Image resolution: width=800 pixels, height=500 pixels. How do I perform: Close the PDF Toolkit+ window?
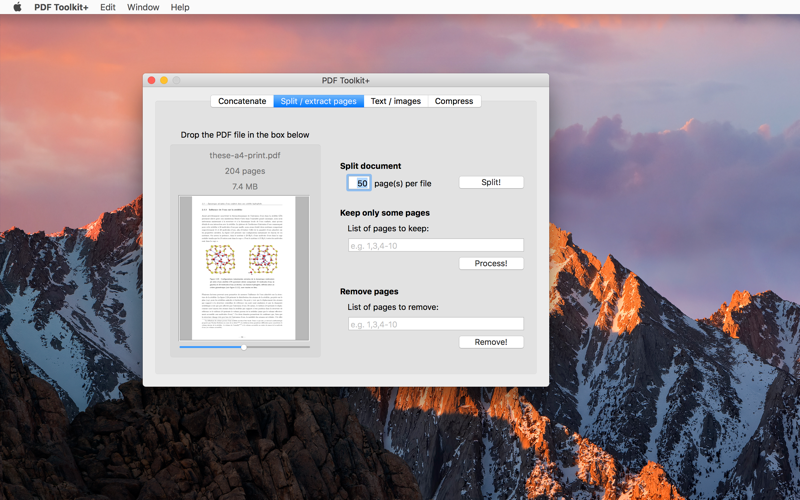(152, 80)
